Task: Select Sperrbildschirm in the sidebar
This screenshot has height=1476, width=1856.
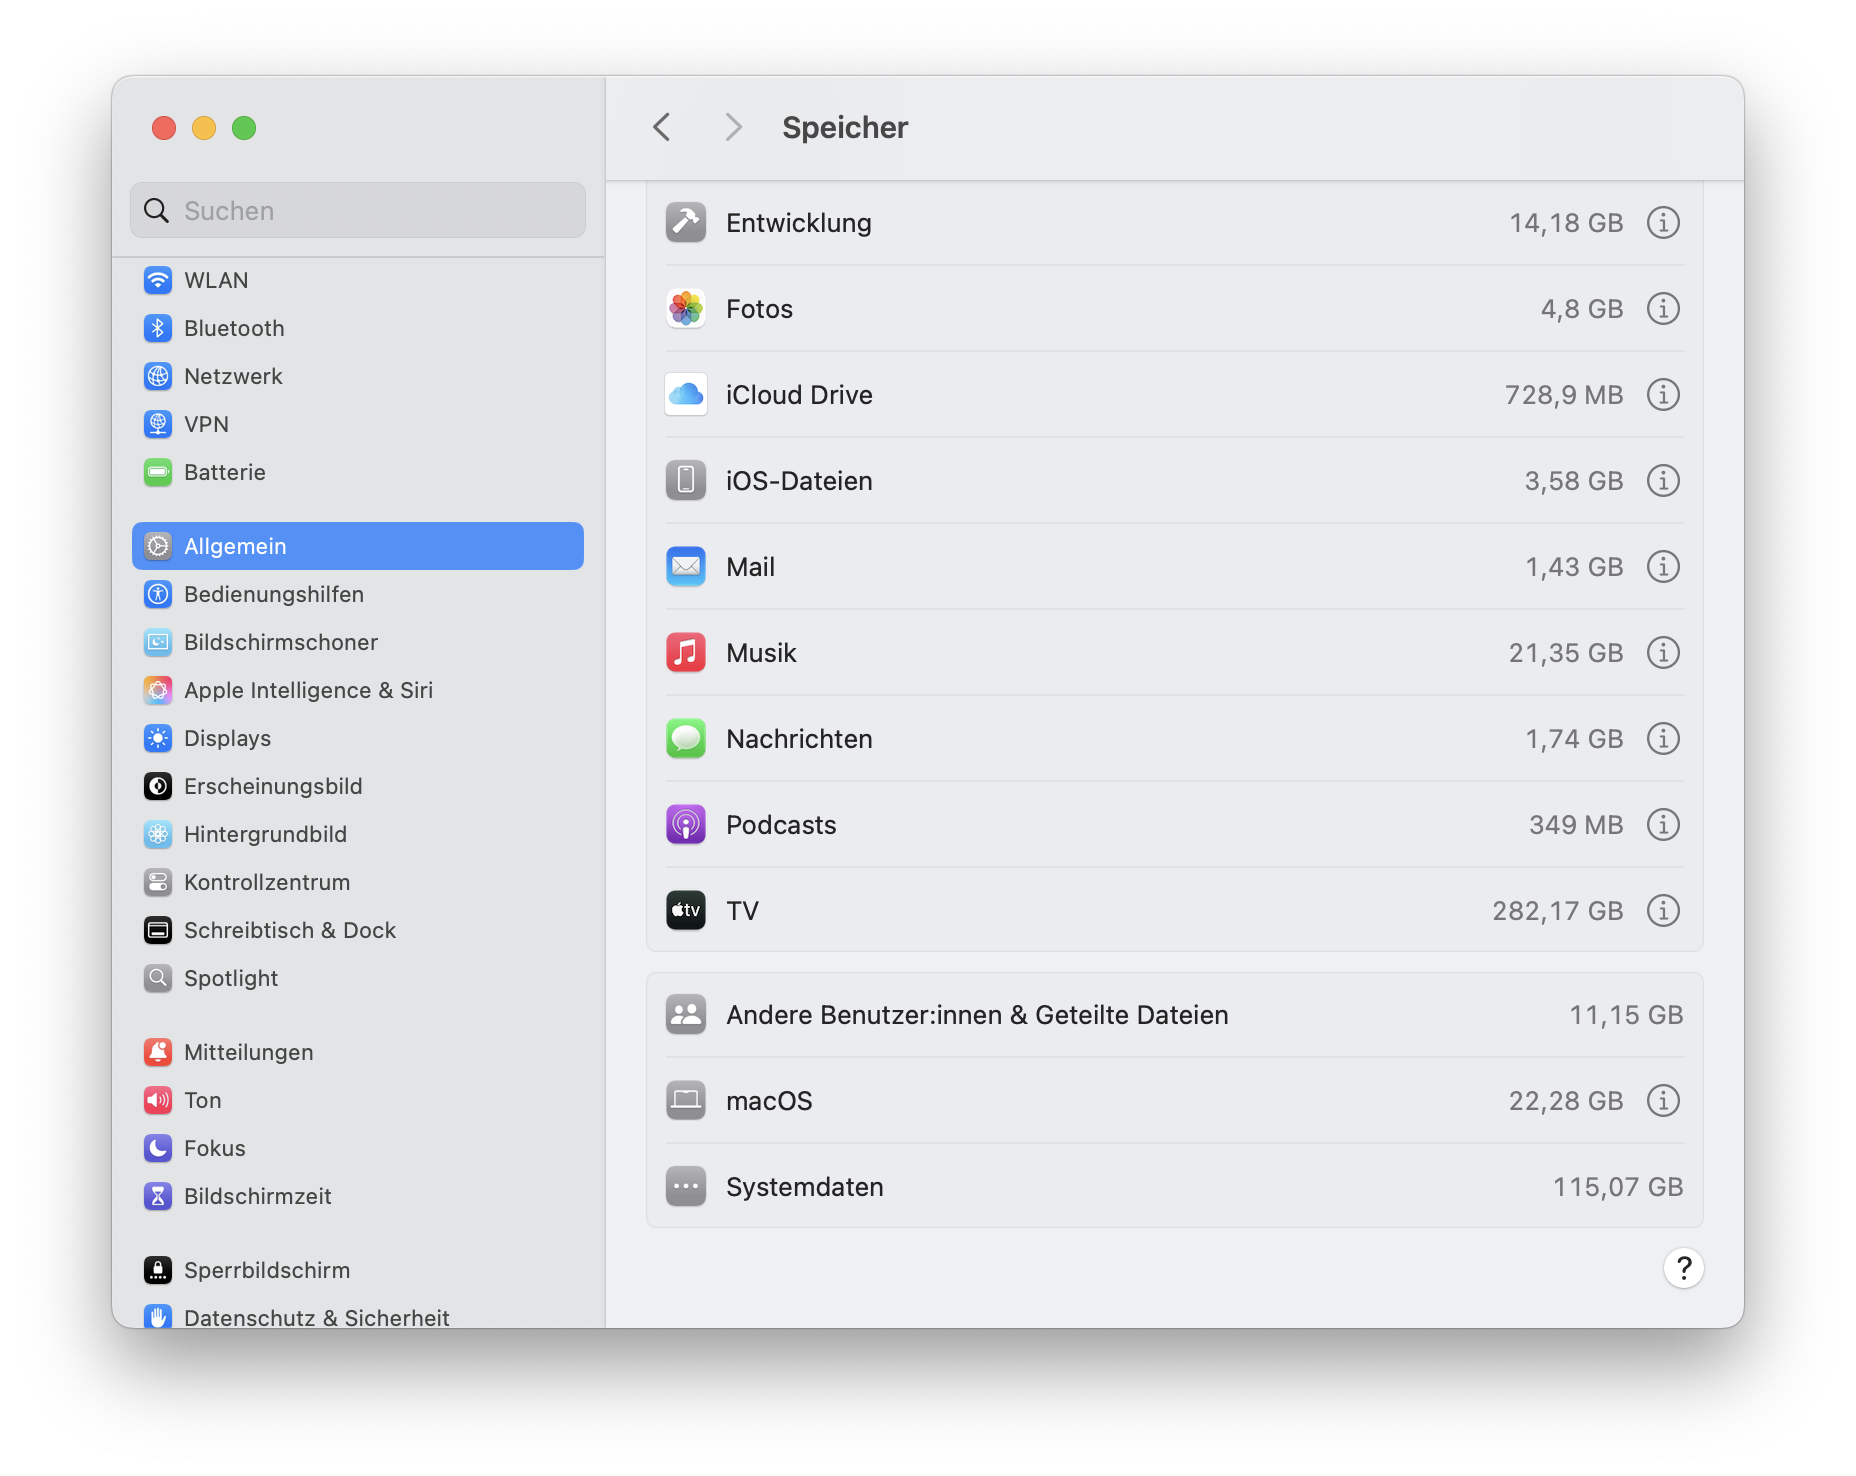Action: coord(358,1270)
